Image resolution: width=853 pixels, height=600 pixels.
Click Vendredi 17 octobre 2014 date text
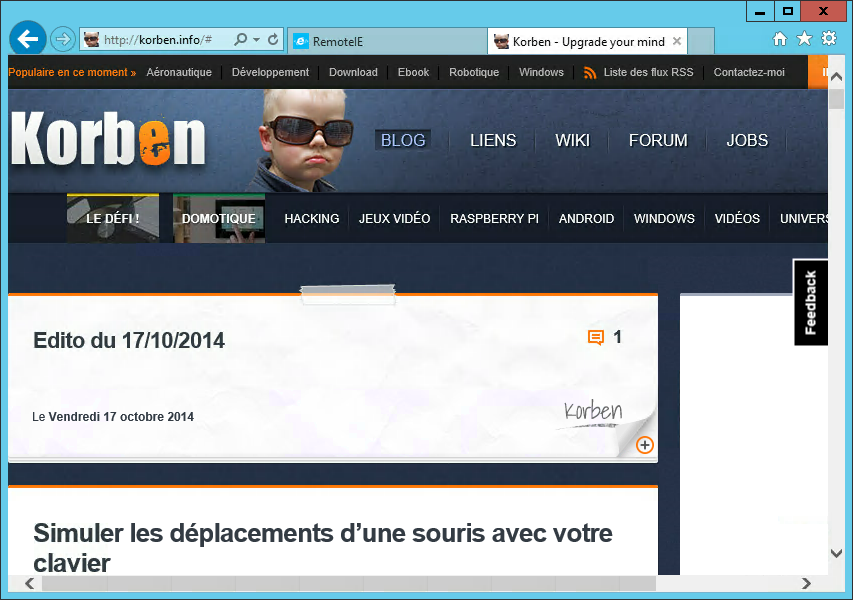(x=121, y=417)
